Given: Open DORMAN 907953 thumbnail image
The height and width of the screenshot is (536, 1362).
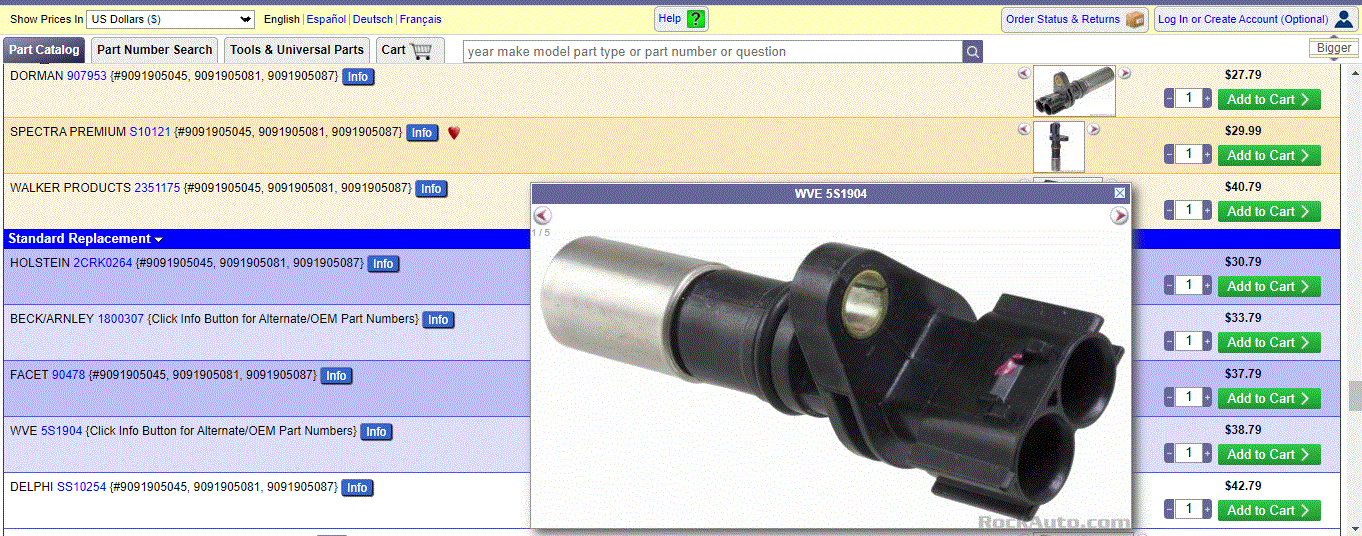Looking at the screenshot, I should coord(1074,91).
